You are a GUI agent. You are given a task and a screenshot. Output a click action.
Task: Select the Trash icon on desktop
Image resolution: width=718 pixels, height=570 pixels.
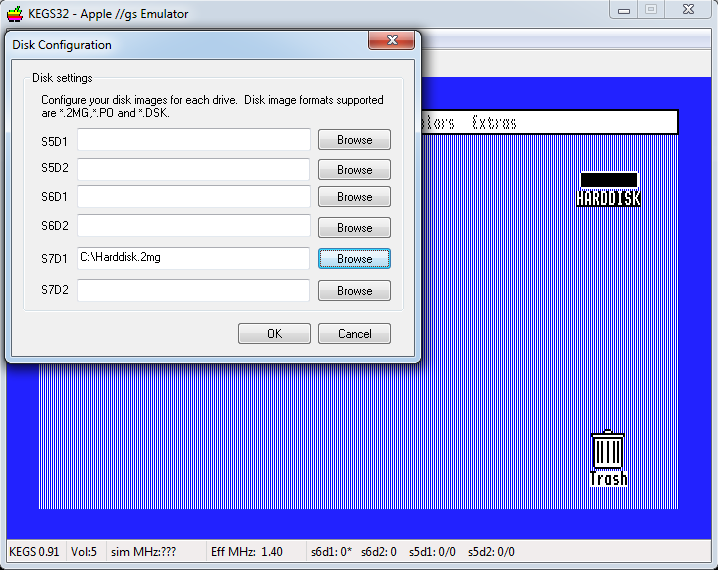pos(608,457)
